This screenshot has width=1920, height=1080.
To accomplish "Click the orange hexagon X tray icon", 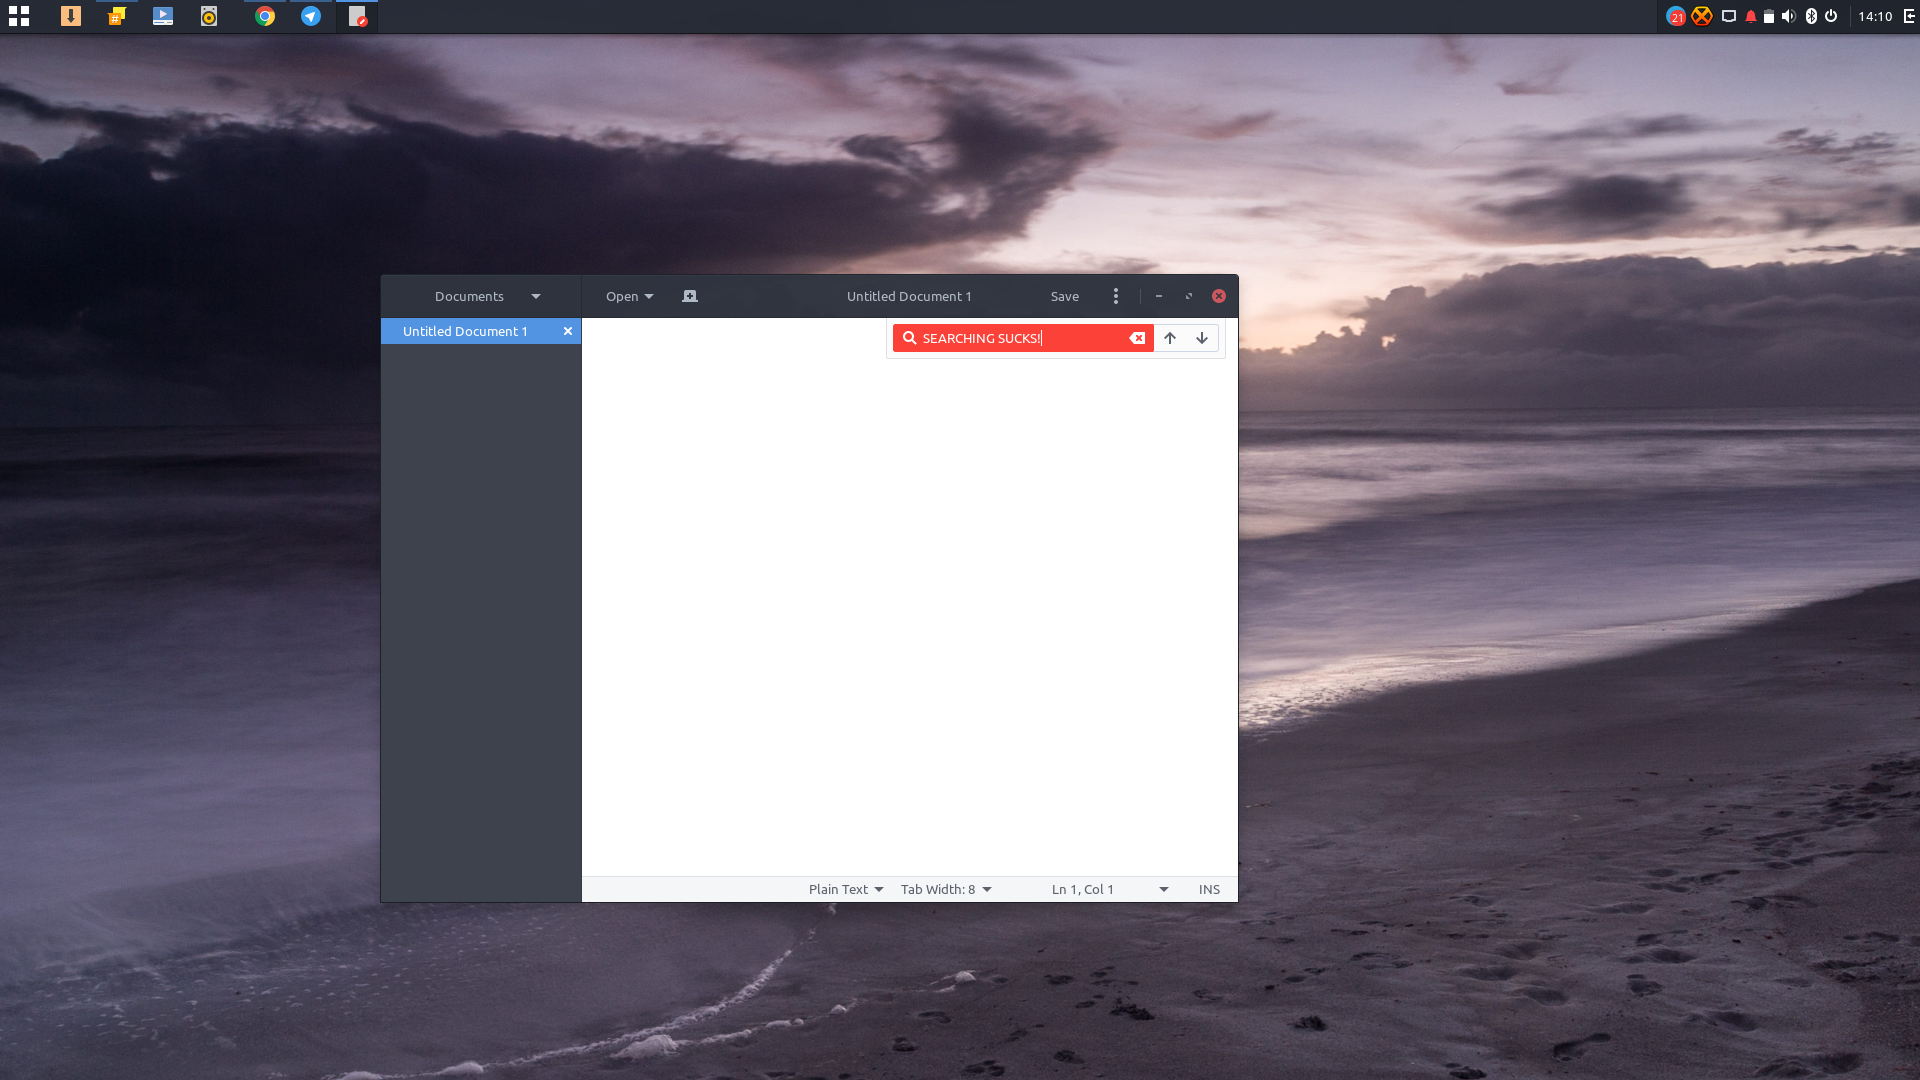I will [x=1702, y=16].
